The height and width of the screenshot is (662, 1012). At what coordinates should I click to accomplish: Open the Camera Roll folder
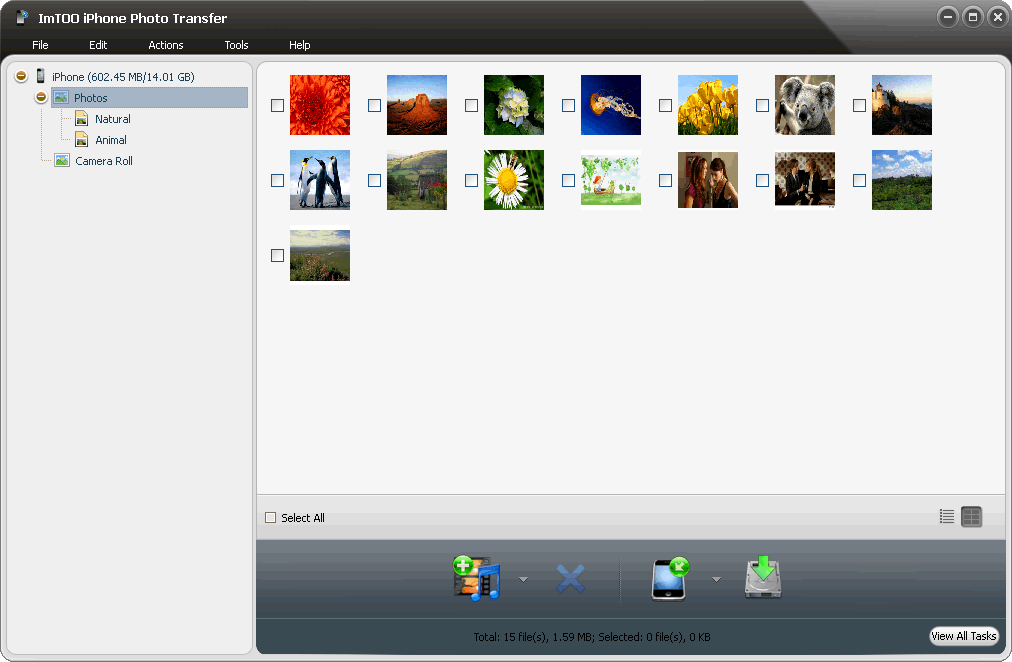(103, 161)
